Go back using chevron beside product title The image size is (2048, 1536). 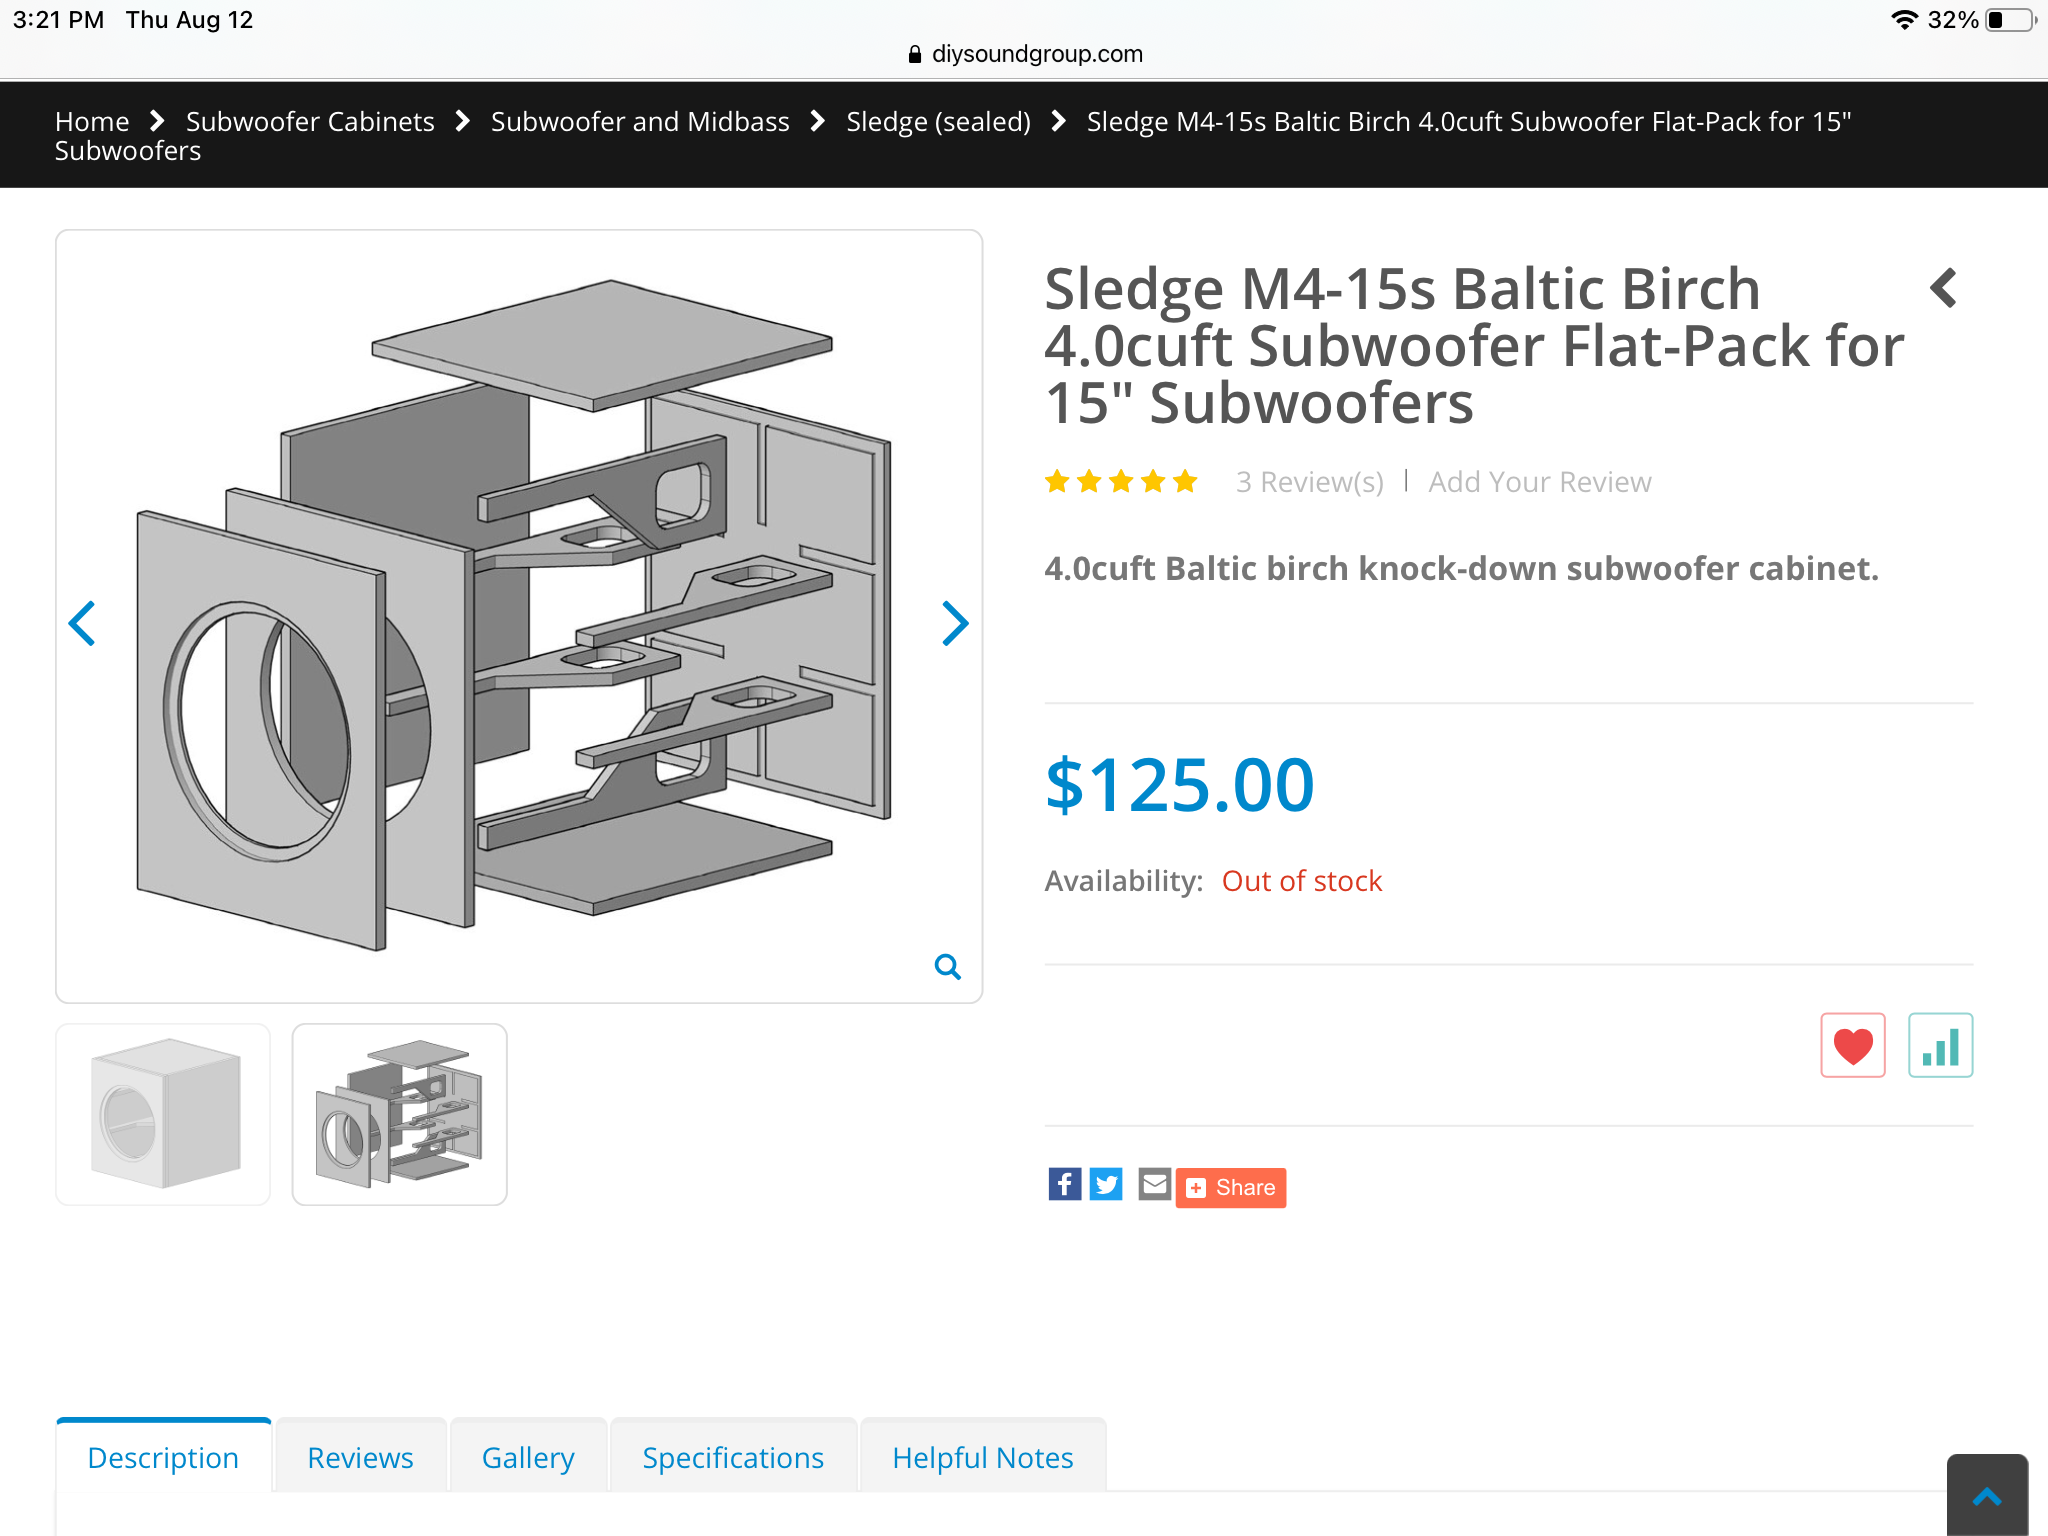coord(1943,288)
